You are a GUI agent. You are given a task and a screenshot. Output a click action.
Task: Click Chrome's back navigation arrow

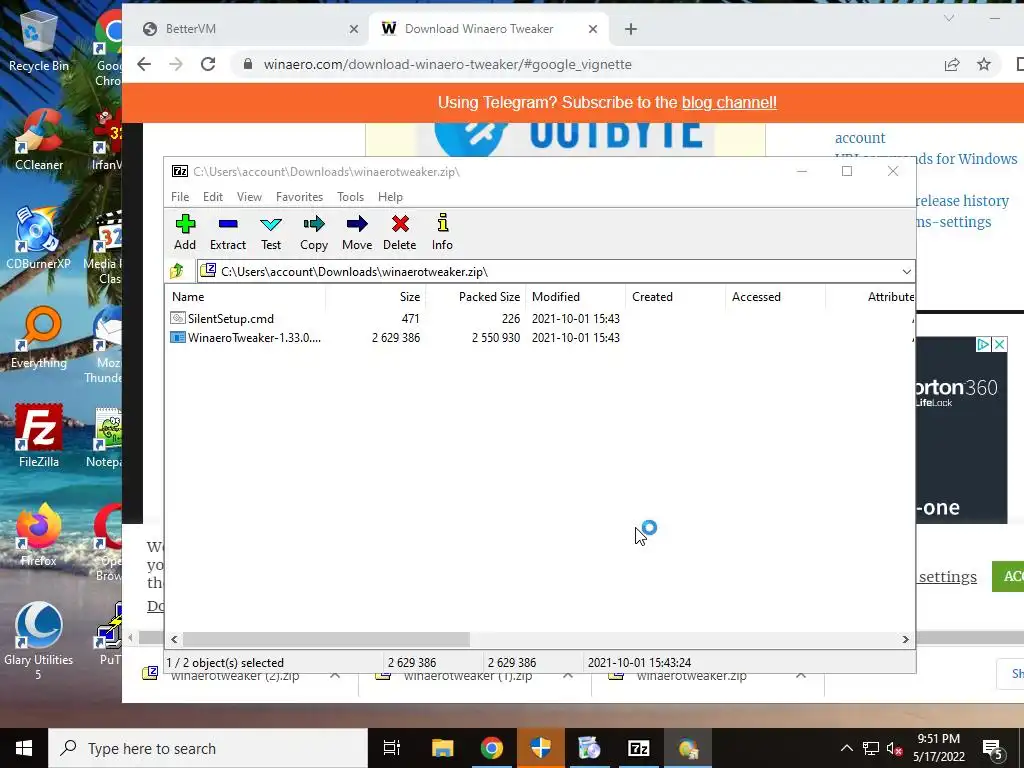point(144,64)
